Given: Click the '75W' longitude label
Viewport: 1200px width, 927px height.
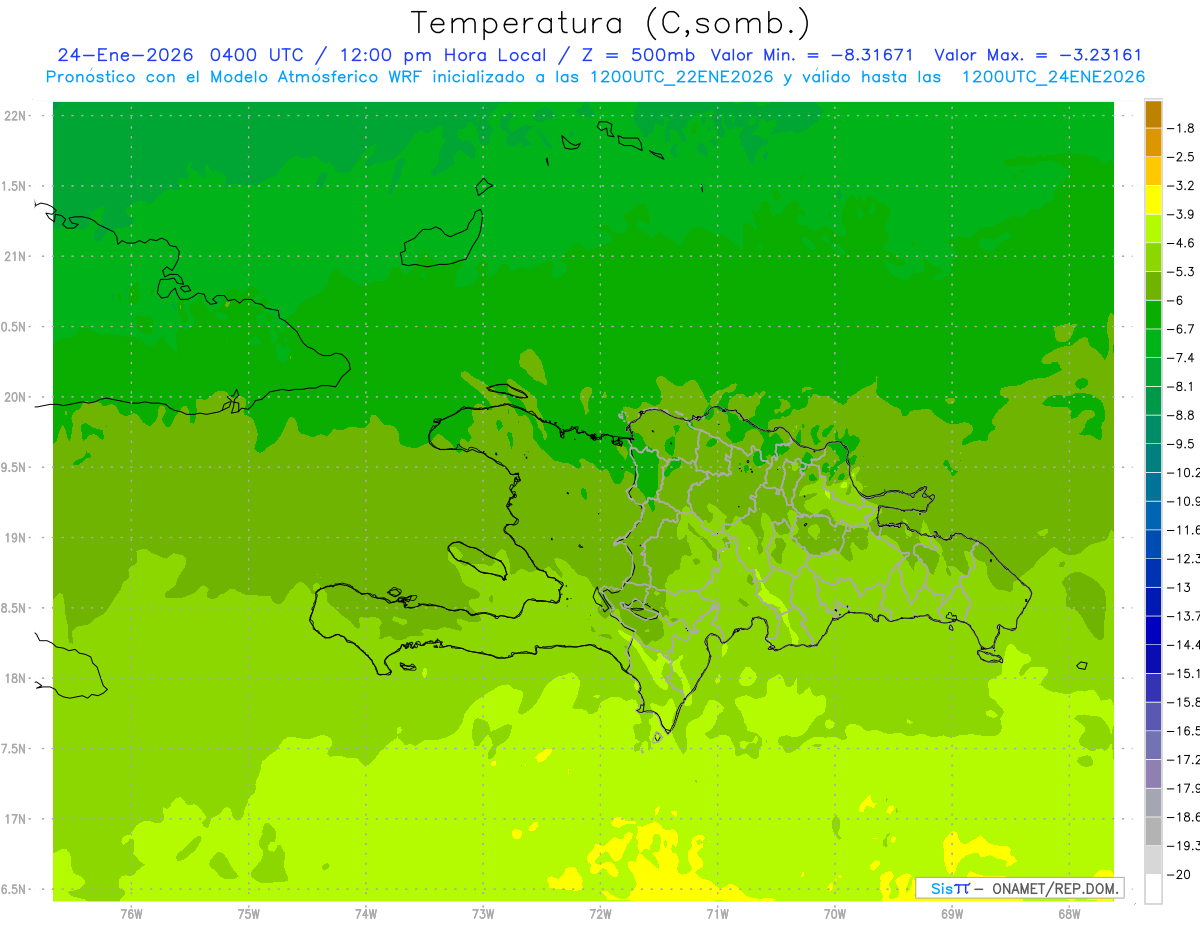Looking at the screenshot, I should tap(248, 913).
